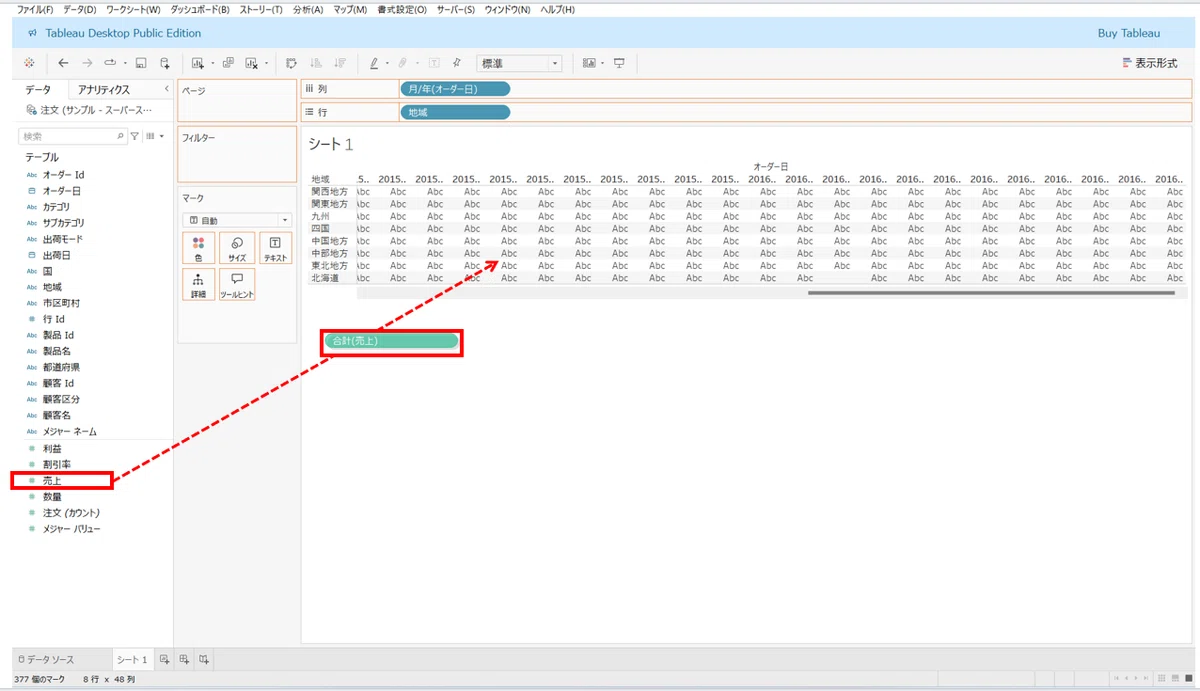The image size is (1200, 691).
Task: Toggle mark labels with the T icon
Action: (x=434, y=63)
